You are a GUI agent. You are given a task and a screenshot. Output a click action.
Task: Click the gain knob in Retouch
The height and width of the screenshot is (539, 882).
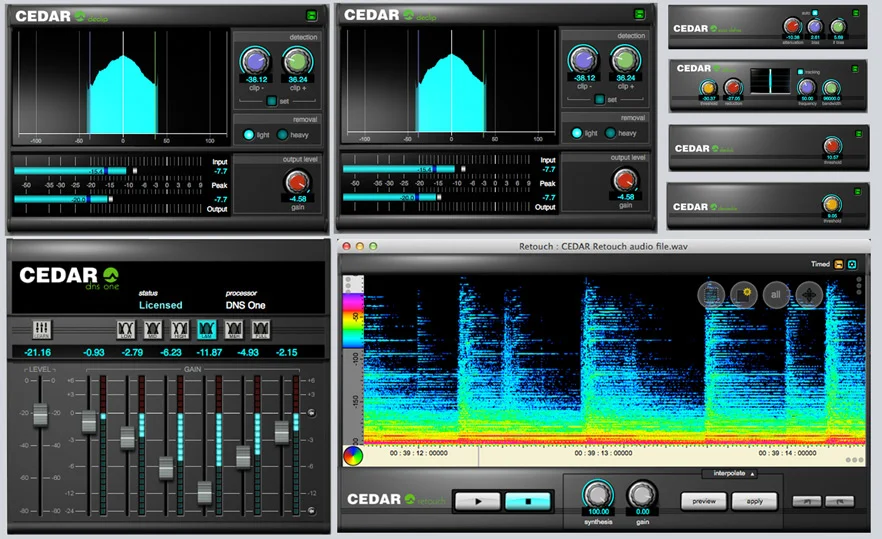(x=642, y=494)
